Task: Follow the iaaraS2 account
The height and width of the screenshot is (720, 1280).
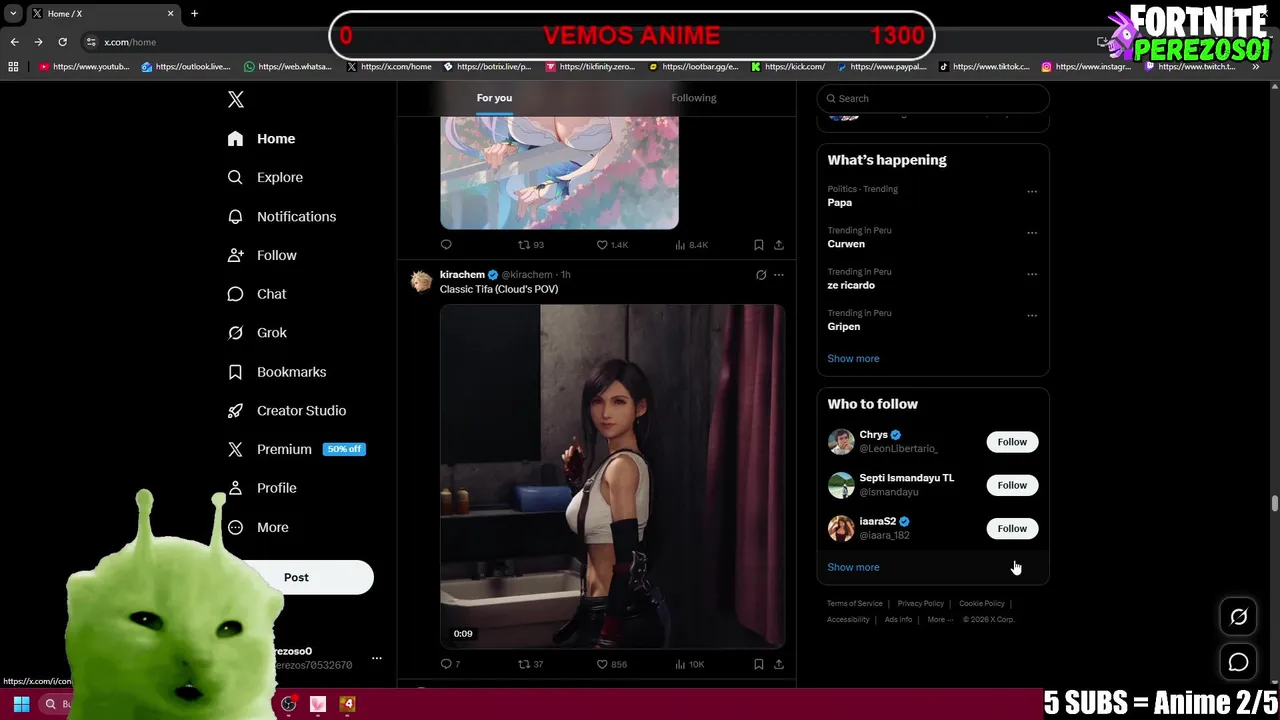Action: (x=1012, y=528)
